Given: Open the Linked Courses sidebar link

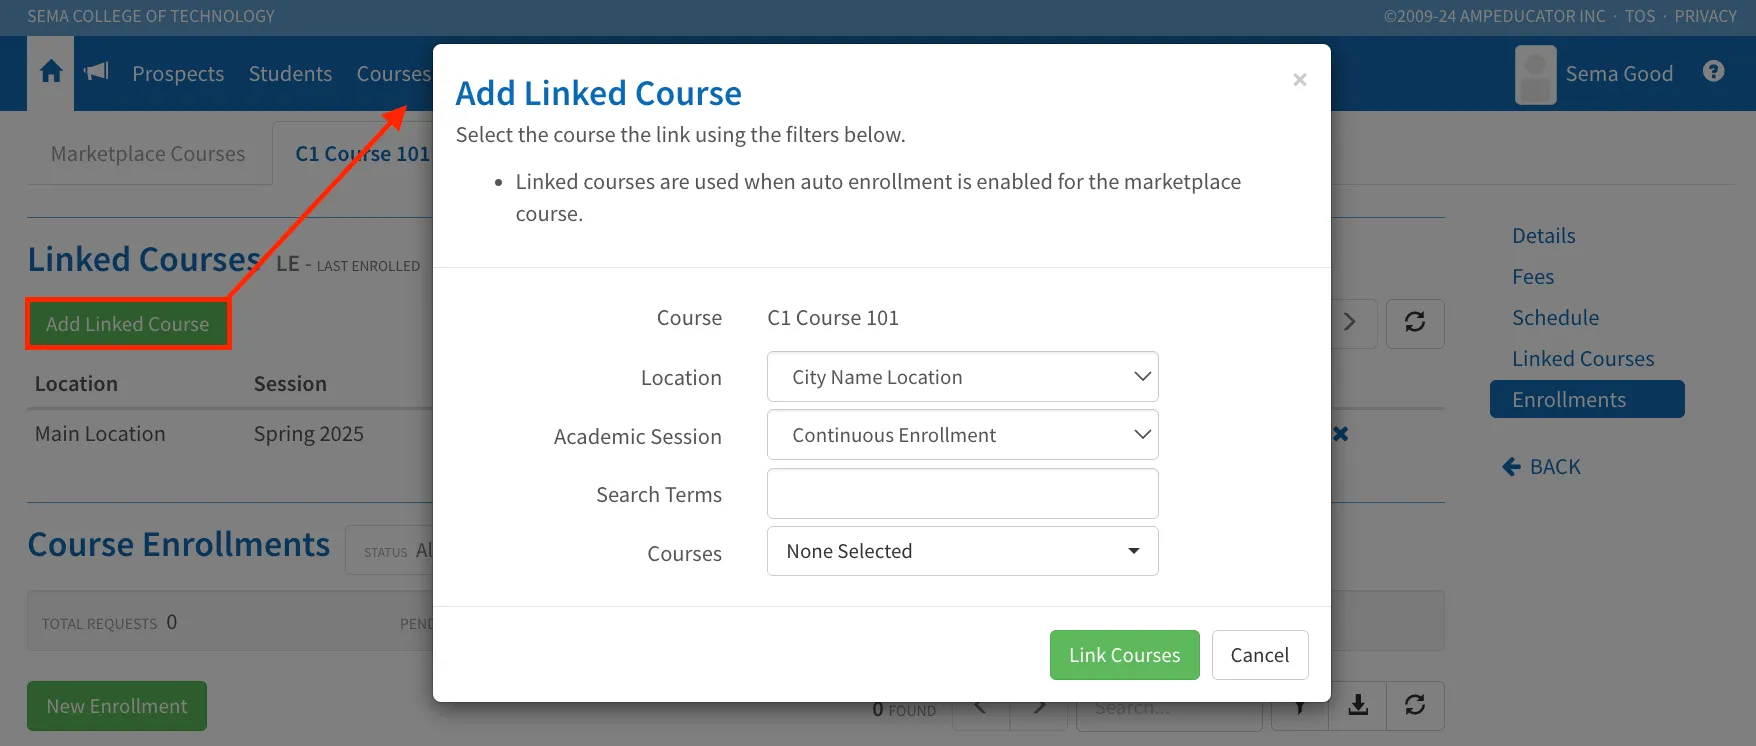Looking at the screenshot, I should point(1583,359).
